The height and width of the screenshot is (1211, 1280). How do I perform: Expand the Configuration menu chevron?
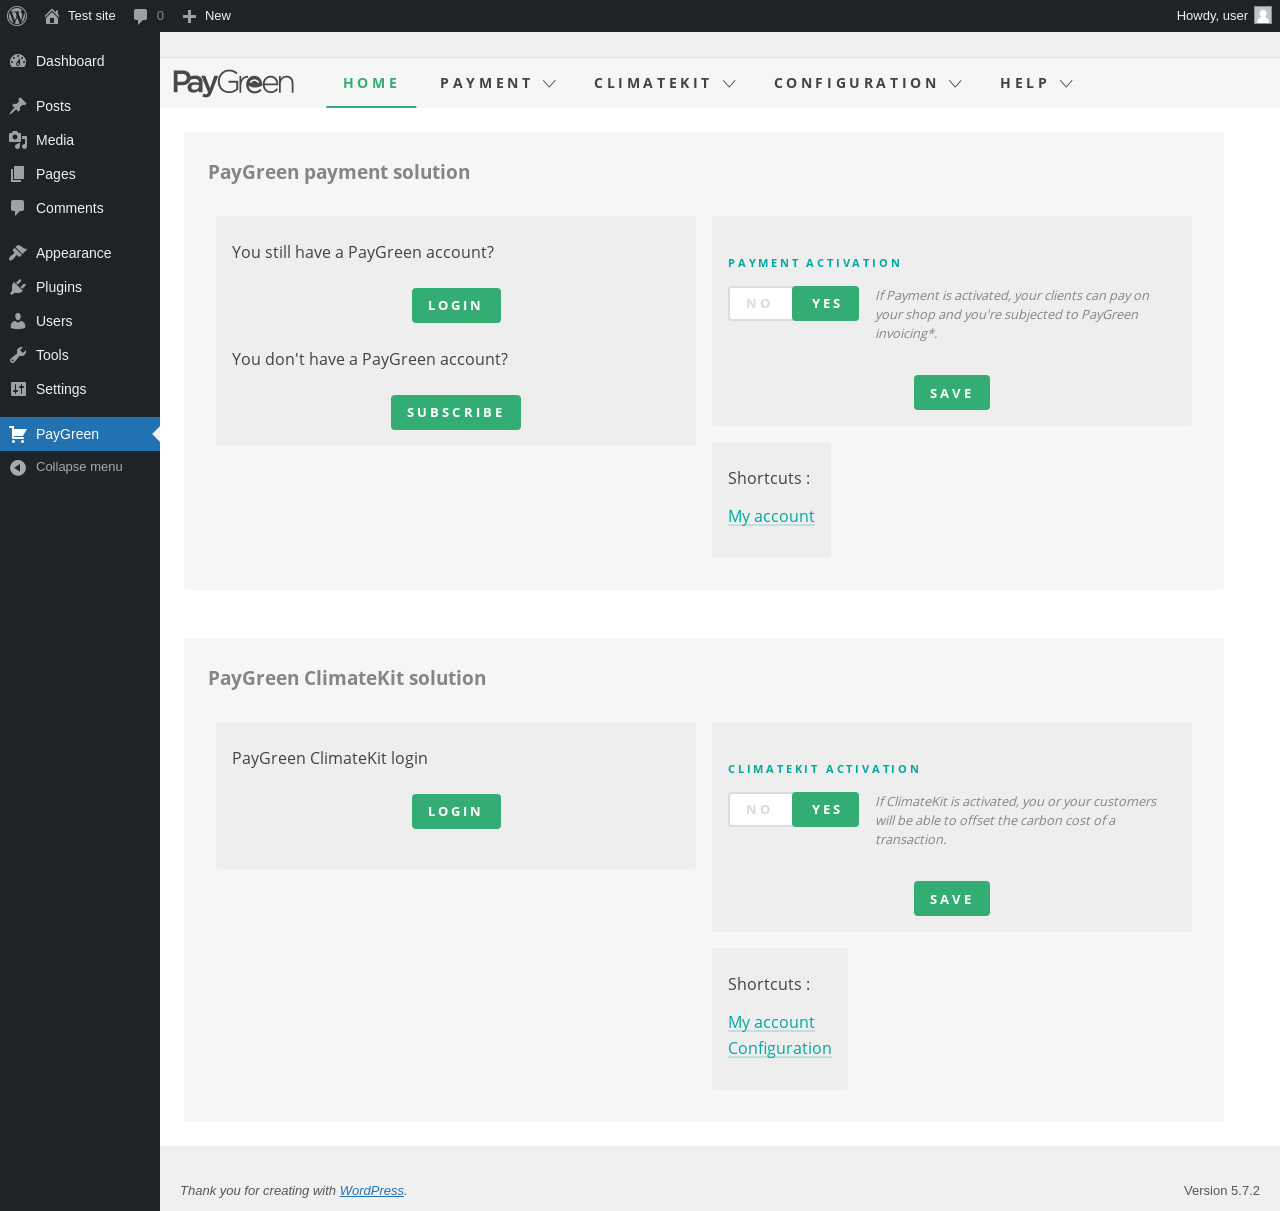coord(955,84)
